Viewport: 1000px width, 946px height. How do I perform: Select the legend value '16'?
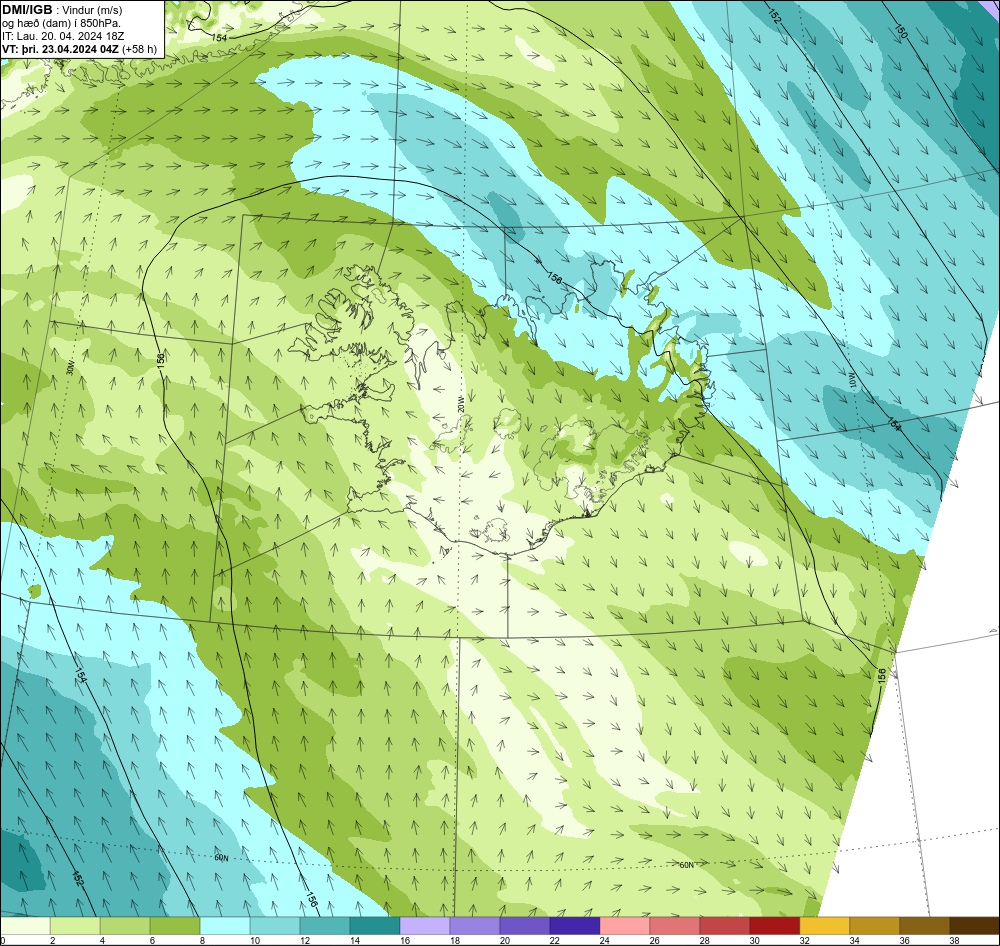tap(404, 940)
